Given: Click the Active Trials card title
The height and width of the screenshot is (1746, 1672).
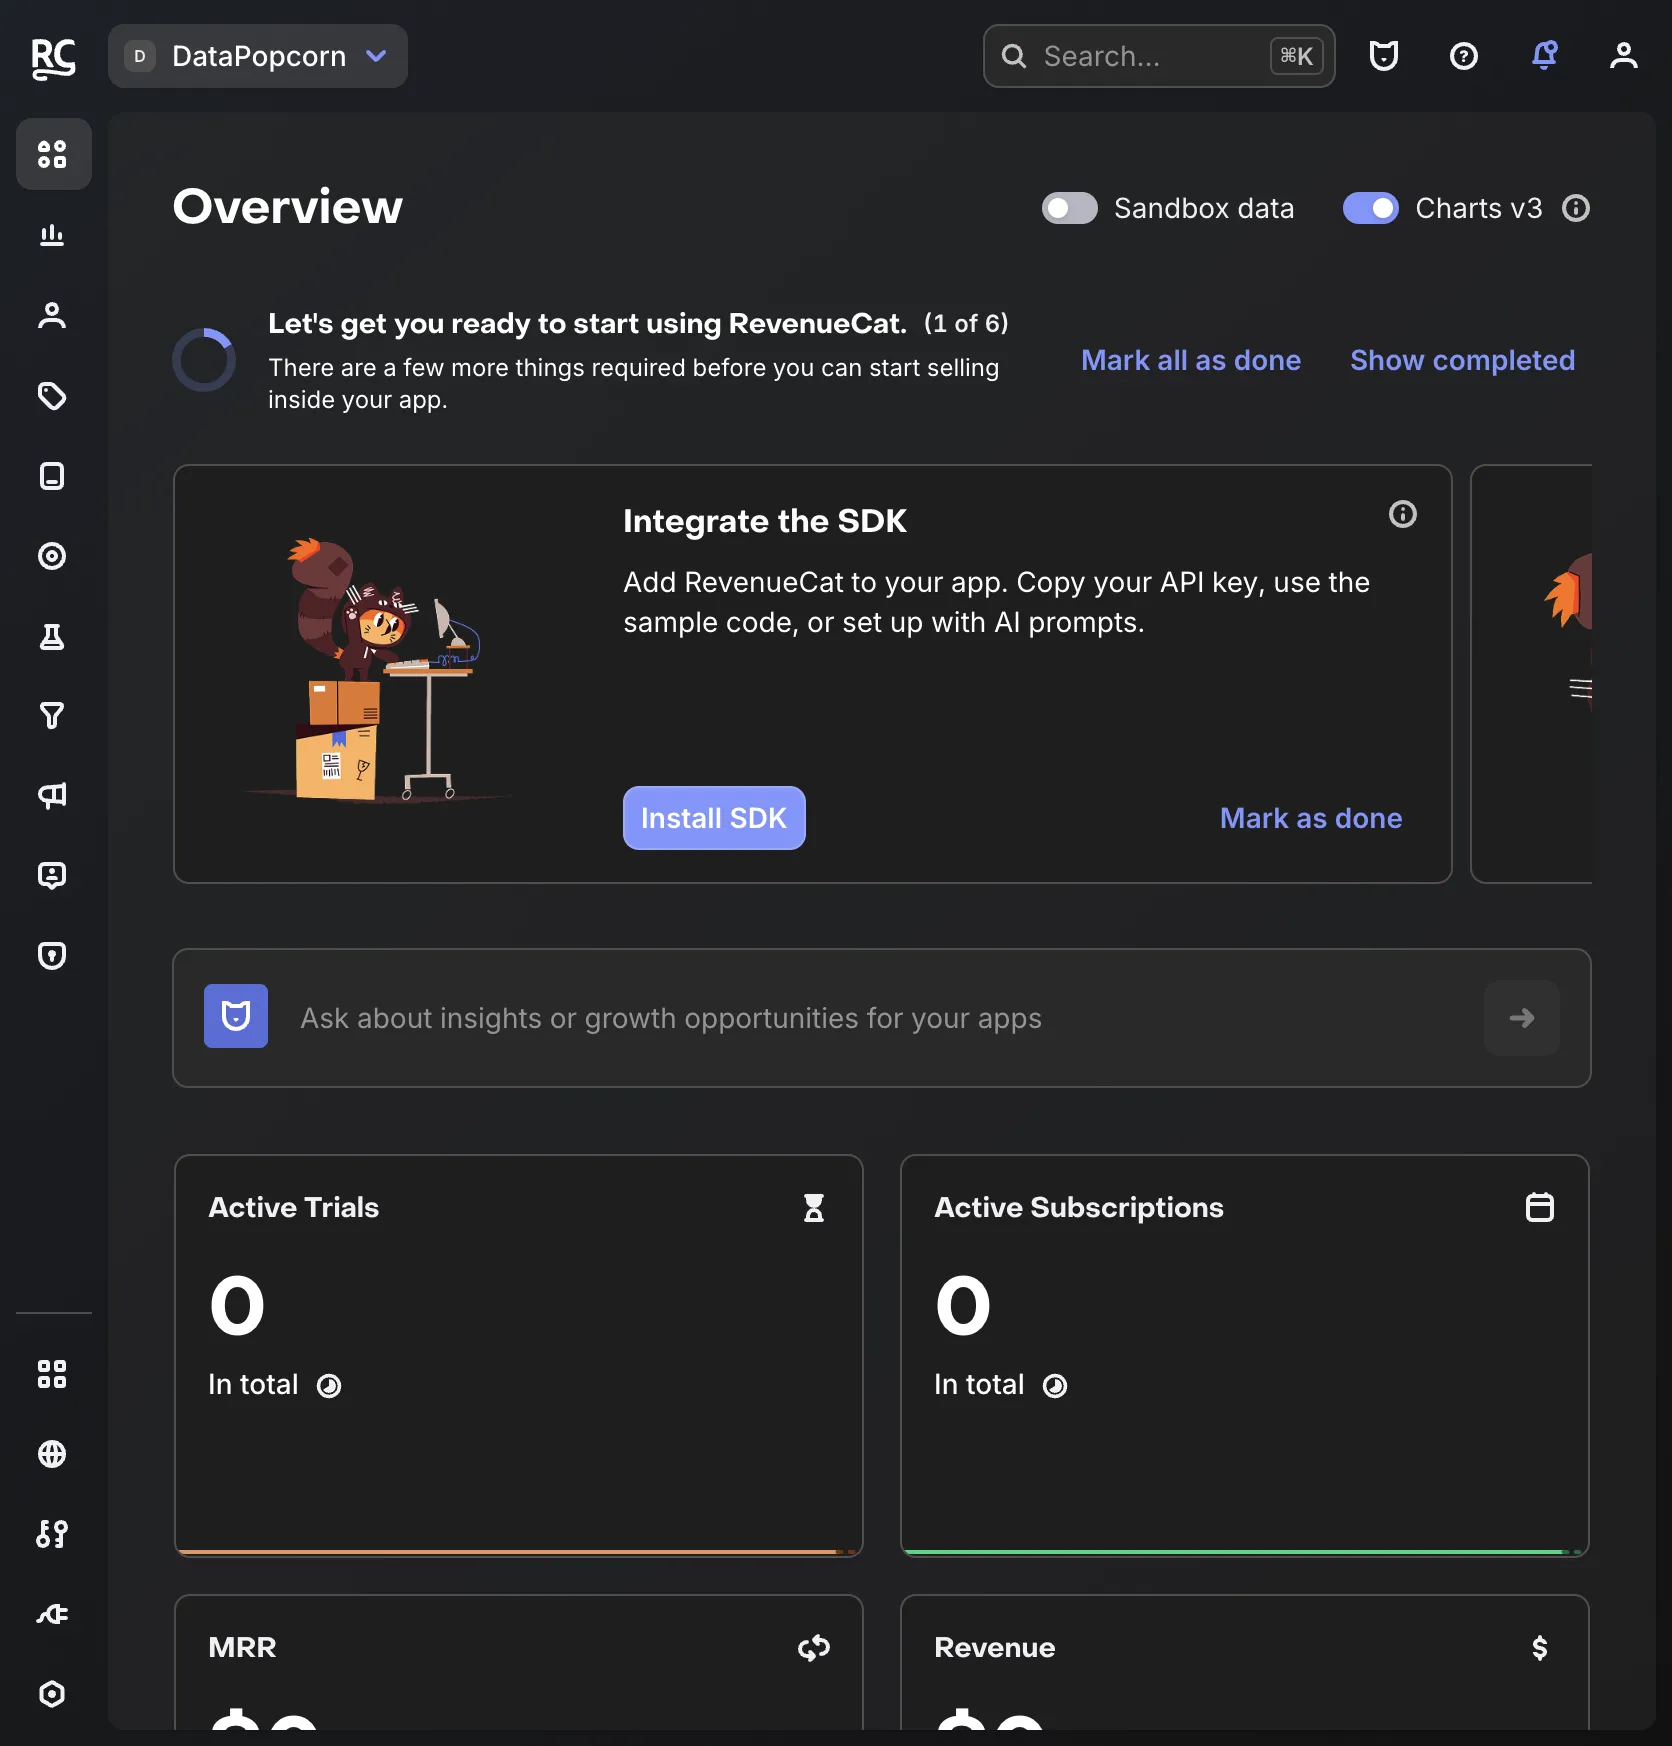Looking at the screenshot, I should (294, 1207).
